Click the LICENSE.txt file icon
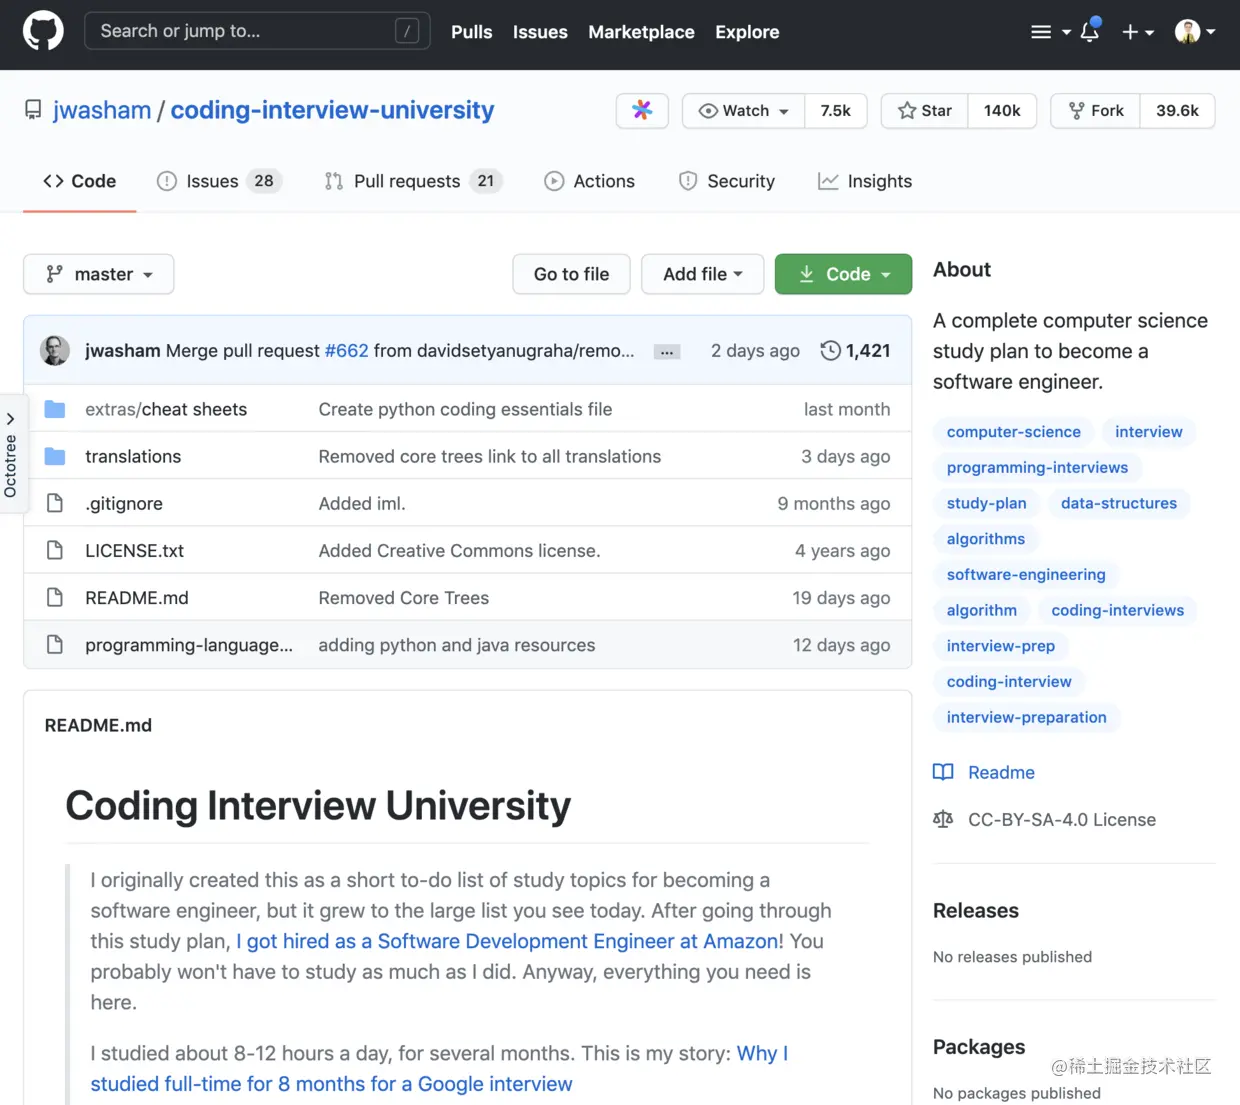This screenshot has height=1105, width=1240. coord(55,550)
